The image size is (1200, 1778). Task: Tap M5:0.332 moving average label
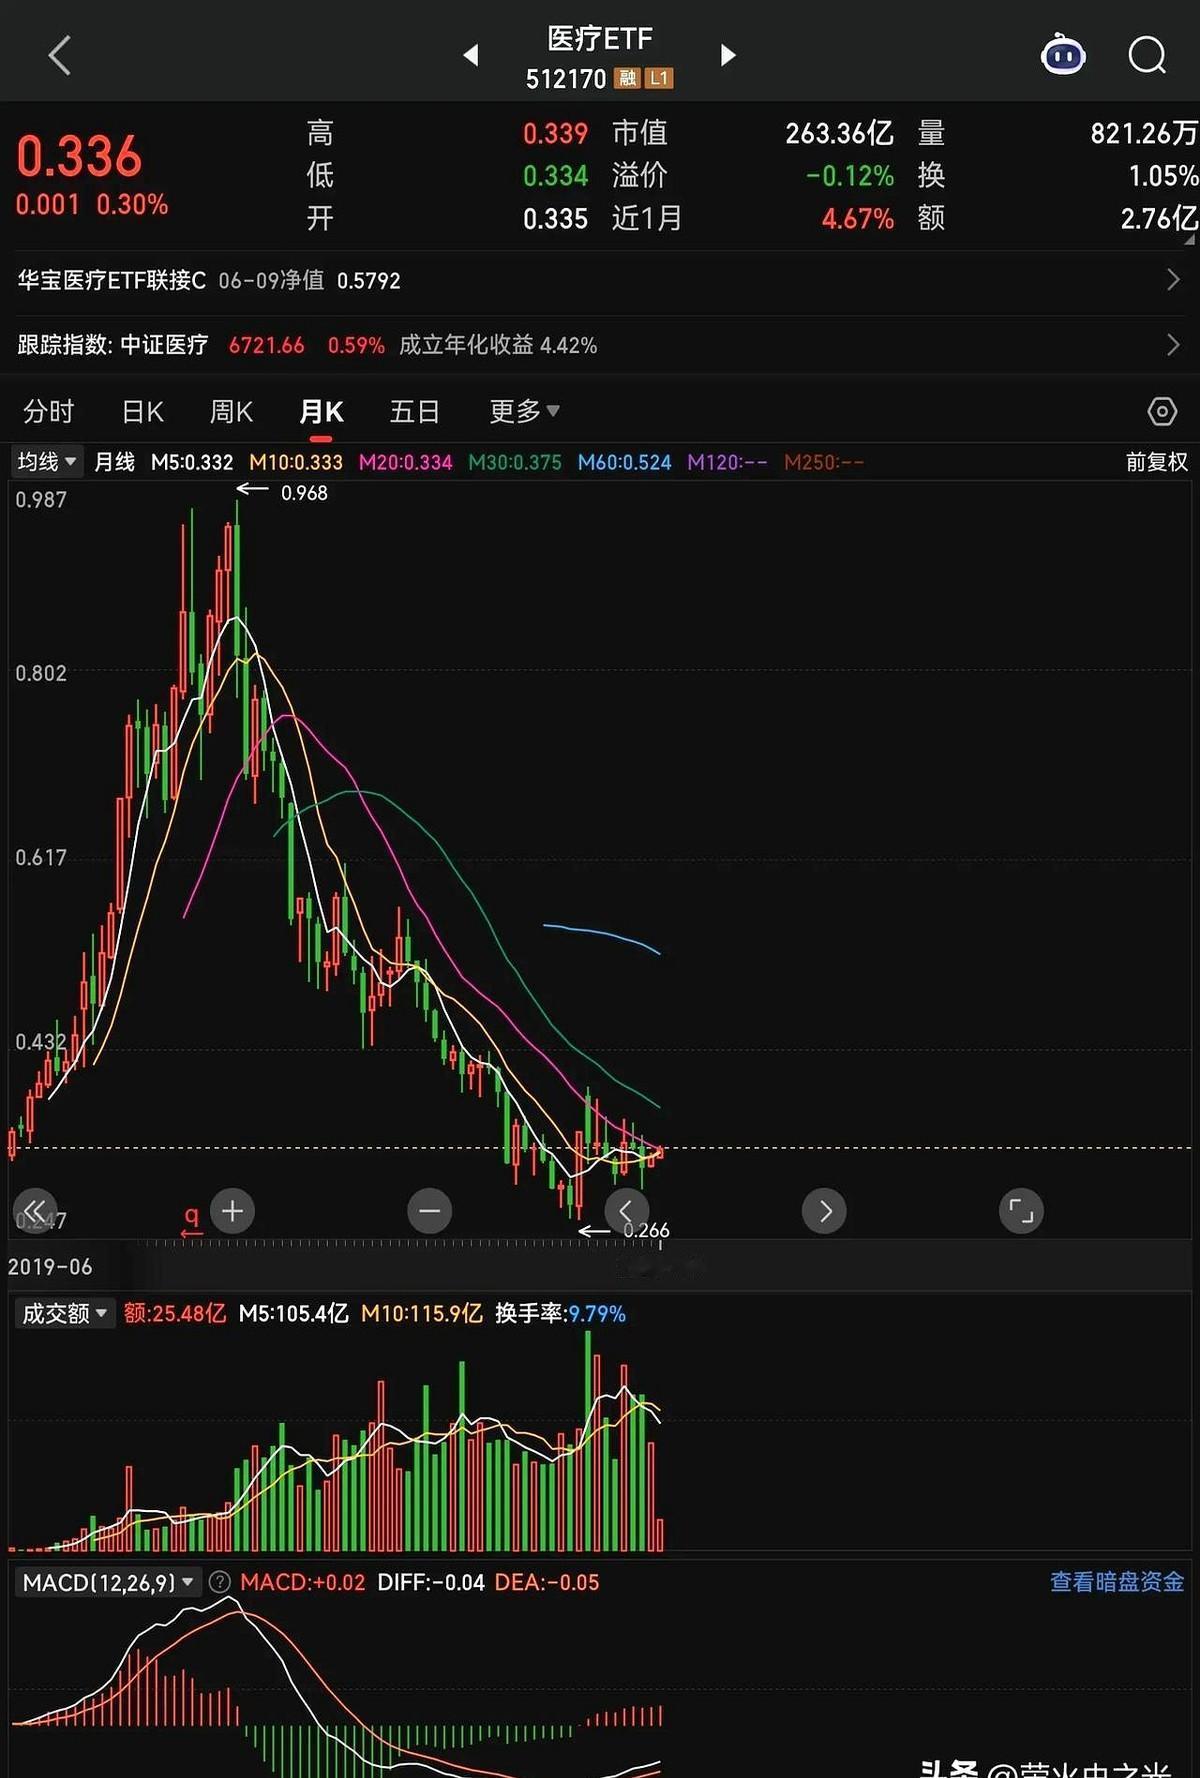[192, 462]
